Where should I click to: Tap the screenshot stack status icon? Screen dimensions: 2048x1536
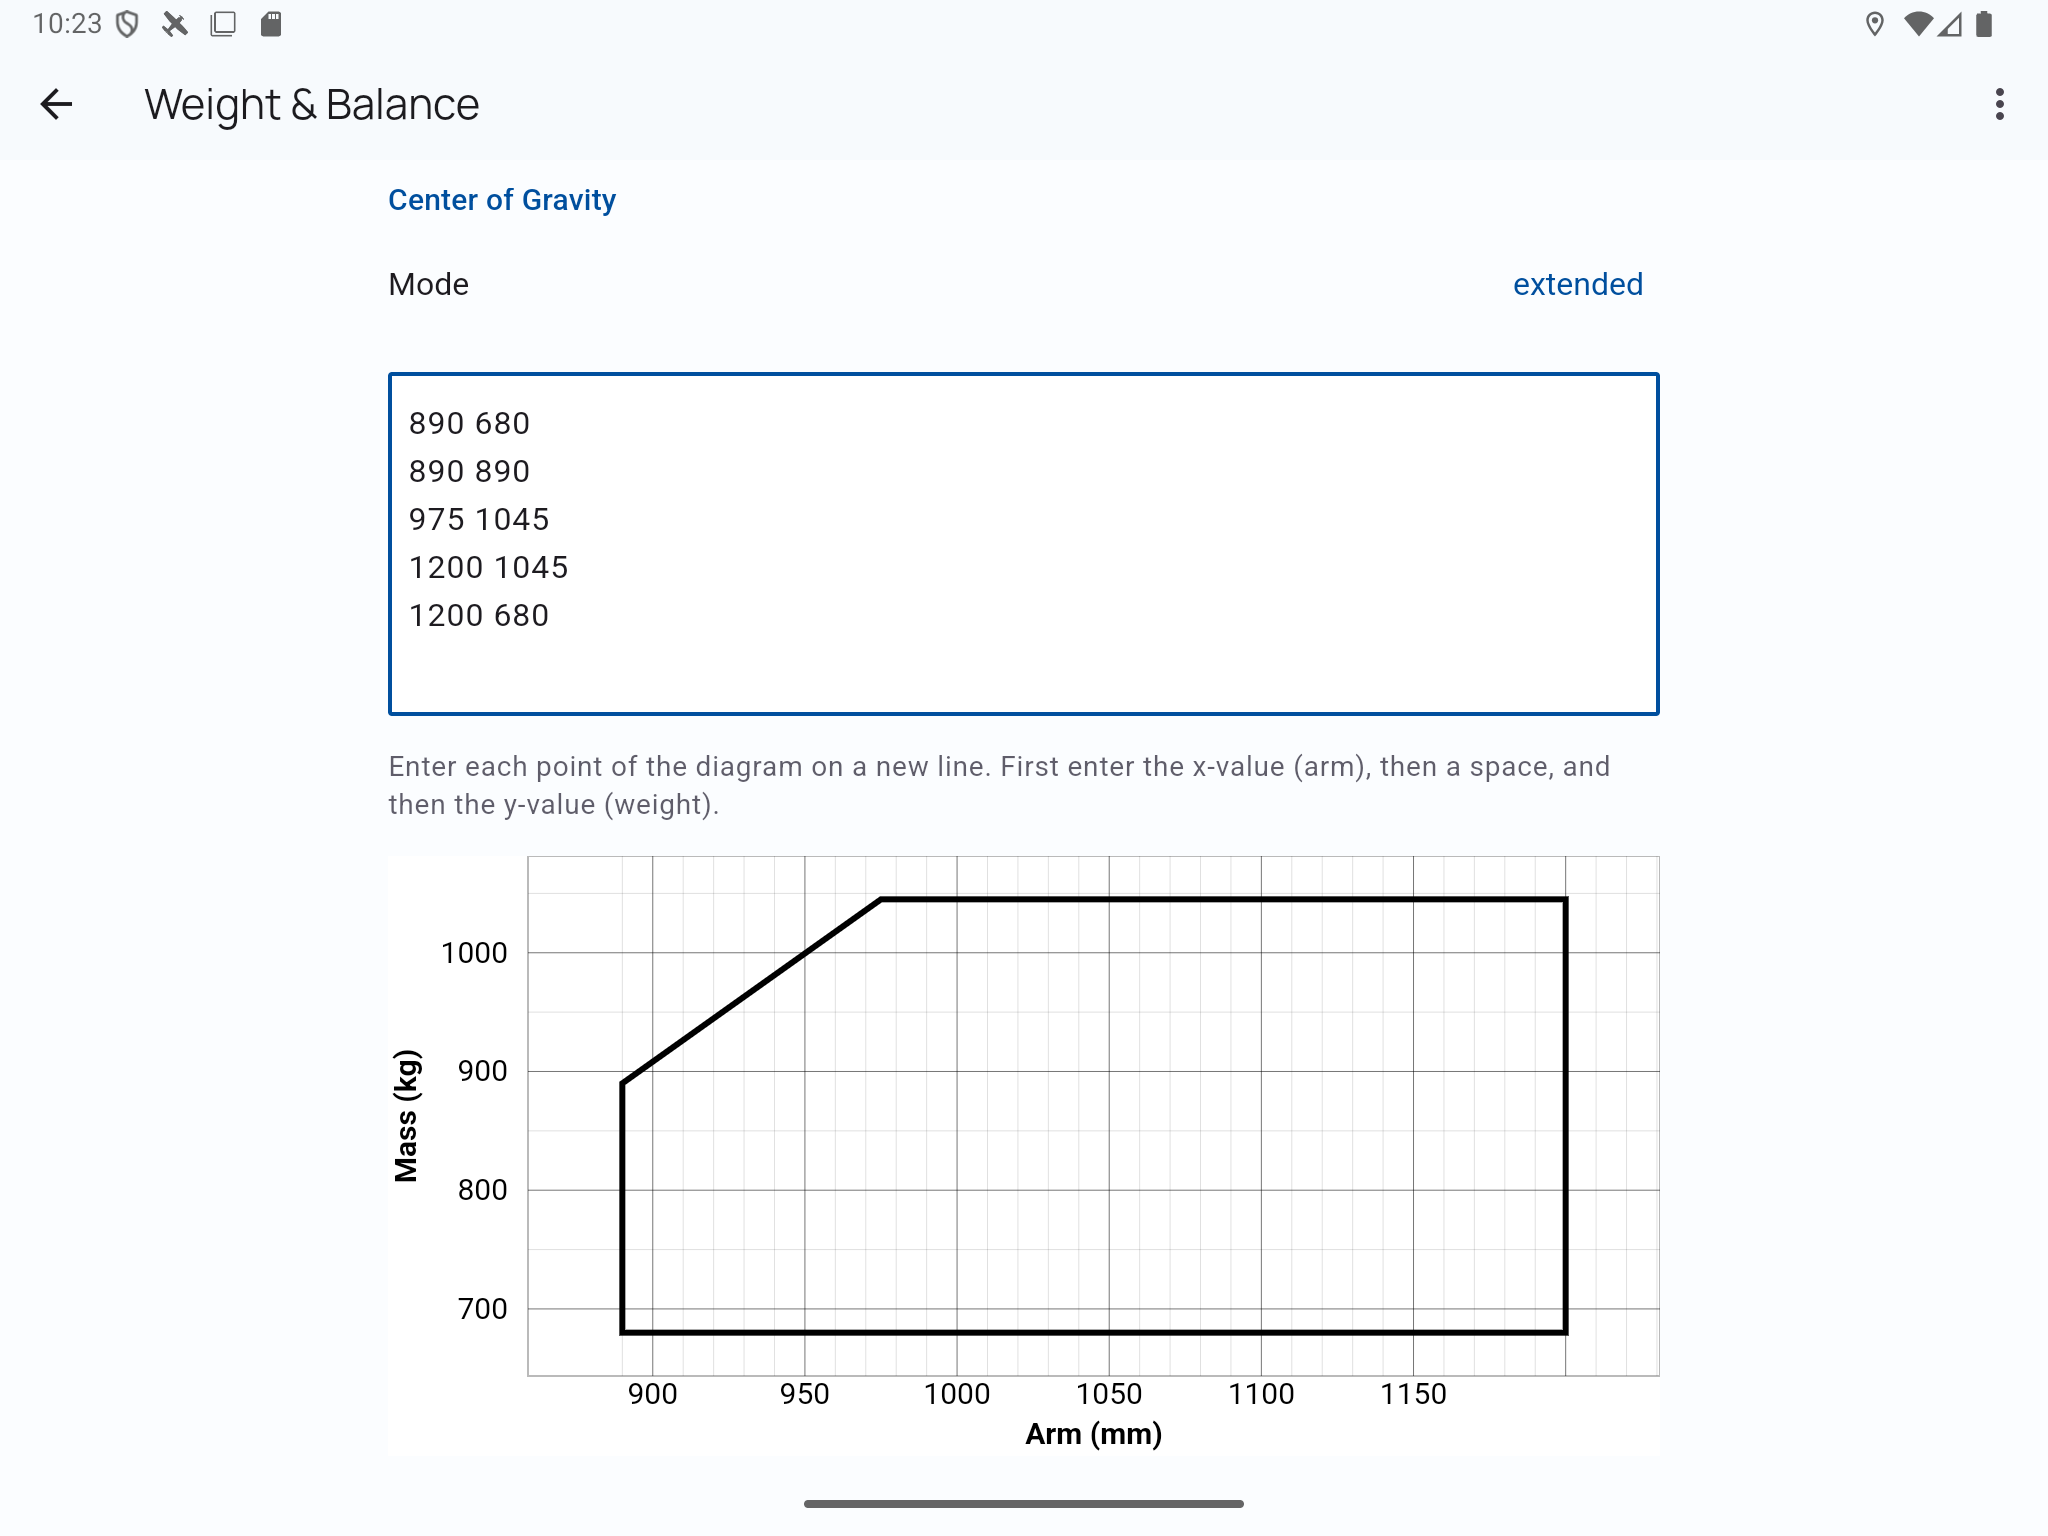click(x=223, y=24)
